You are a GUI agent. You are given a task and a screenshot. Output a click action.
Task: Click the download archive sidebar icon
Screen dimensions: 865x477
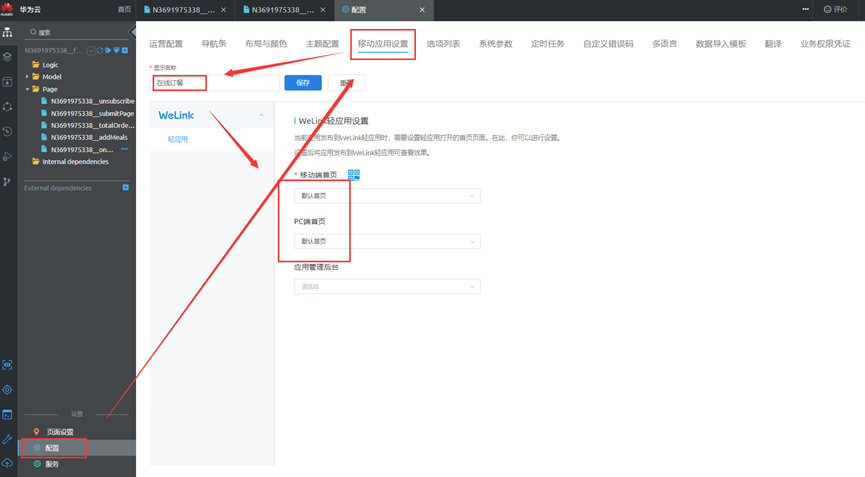7,82
